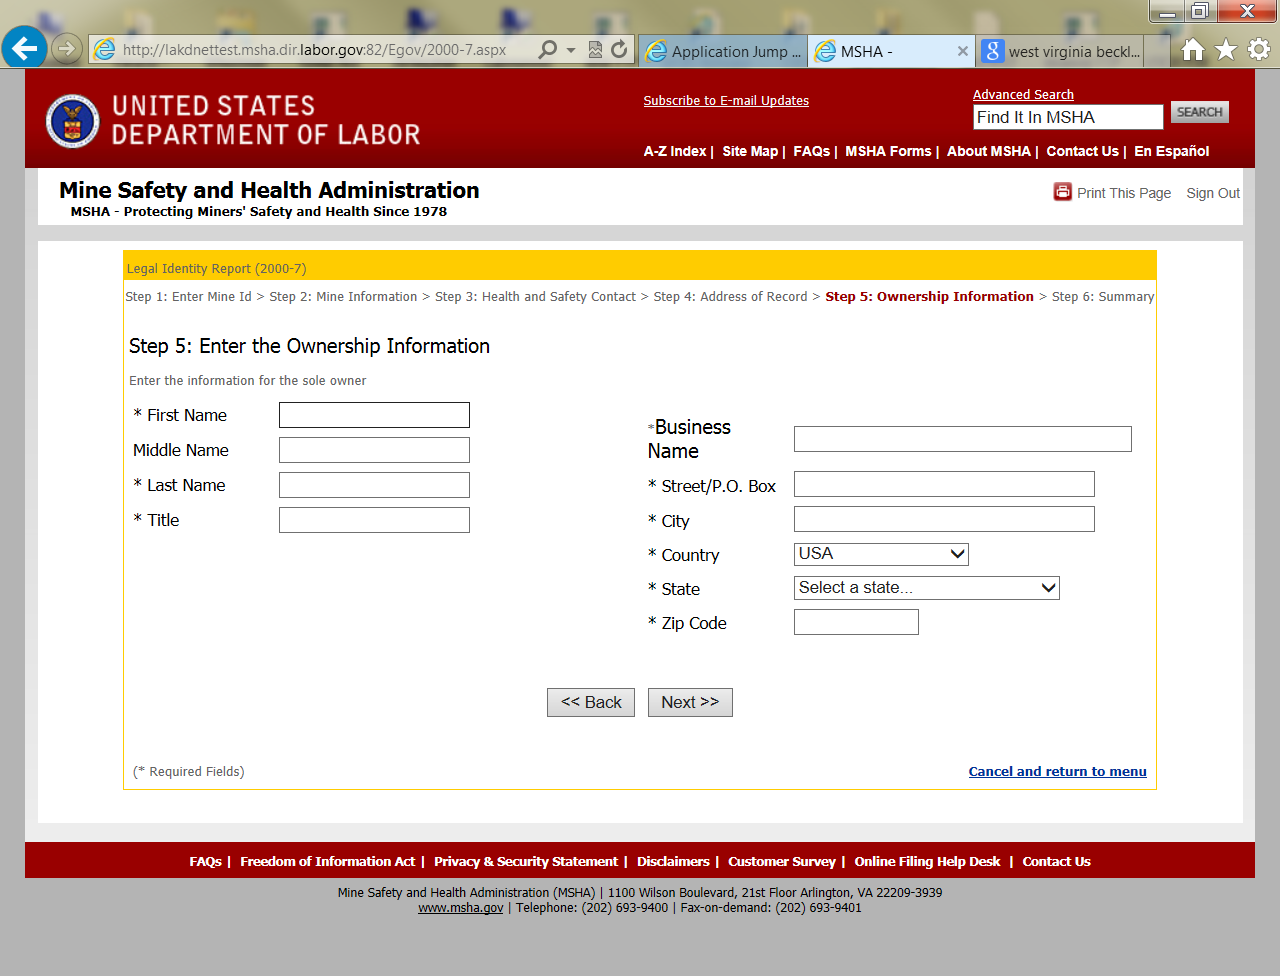Click the browser forward arrow button
The width and height of the screenshot is (1280, 976).
click(66, 48)
